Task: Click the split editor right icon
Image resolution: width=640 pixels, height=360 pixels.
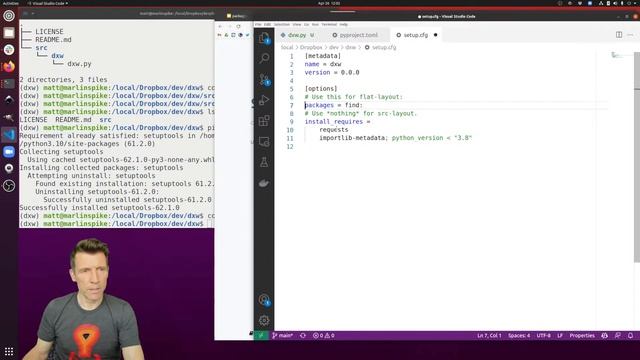Action: point(619,35)
